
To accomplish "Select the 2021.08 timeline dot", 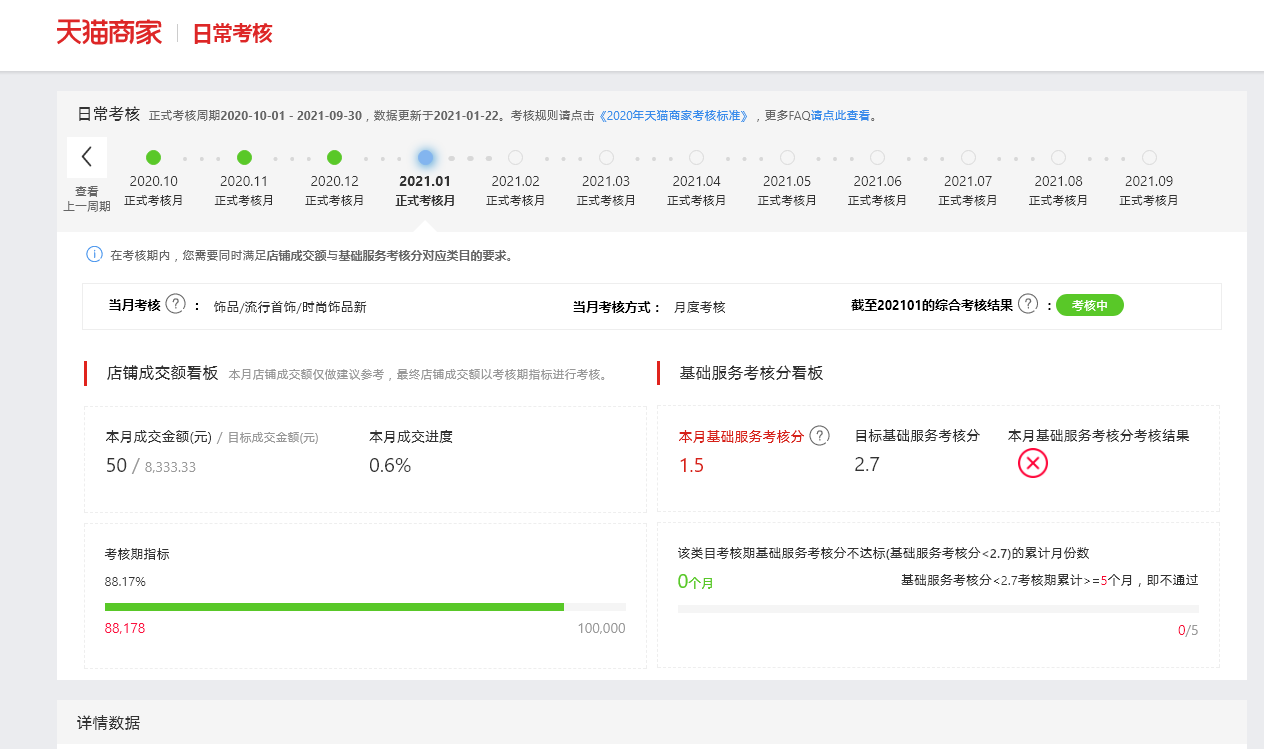I will [x=1058, y=157].
